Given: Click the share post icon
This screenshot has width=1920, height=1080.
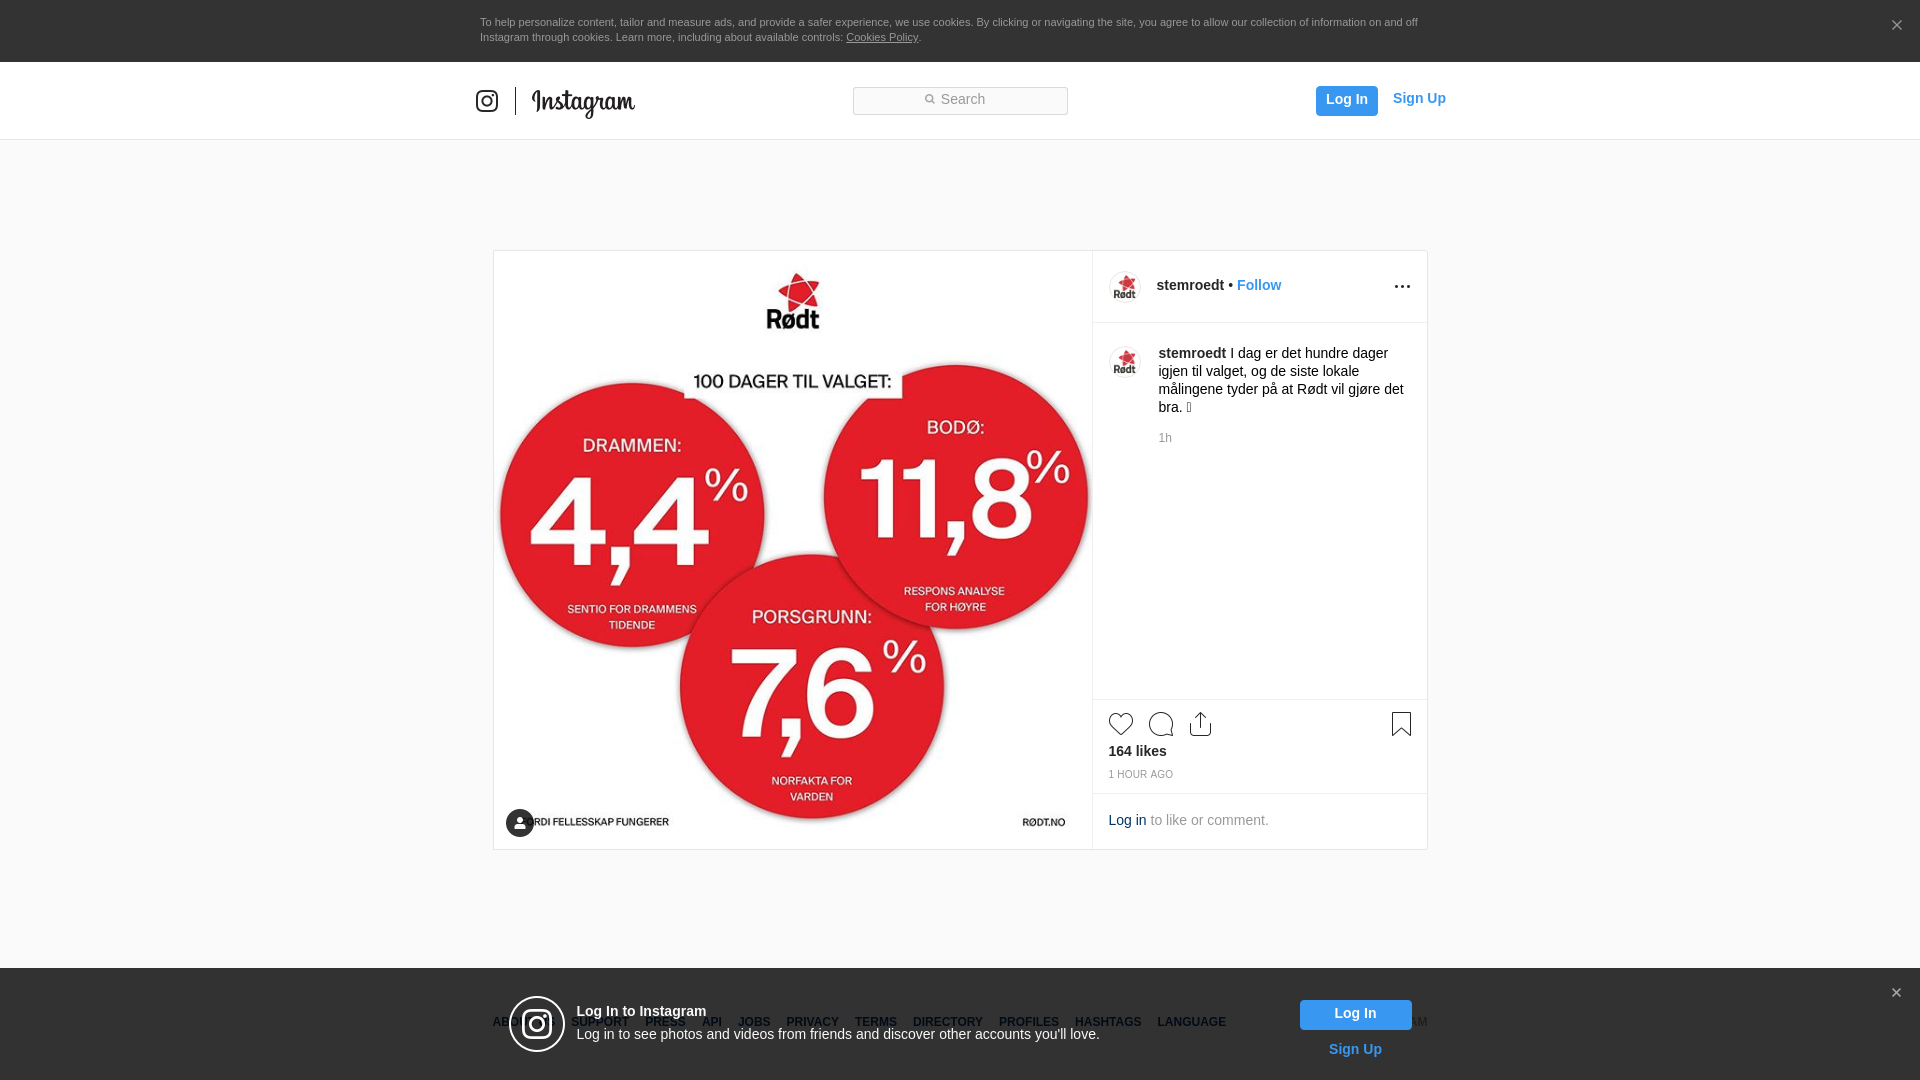Looking at the screenshot, I should [1200, 724].
